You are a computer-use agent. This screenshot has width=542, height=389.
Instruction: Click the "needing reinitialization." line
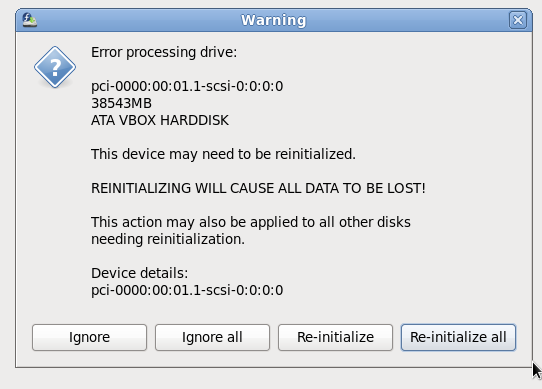[x=168, y=239]
